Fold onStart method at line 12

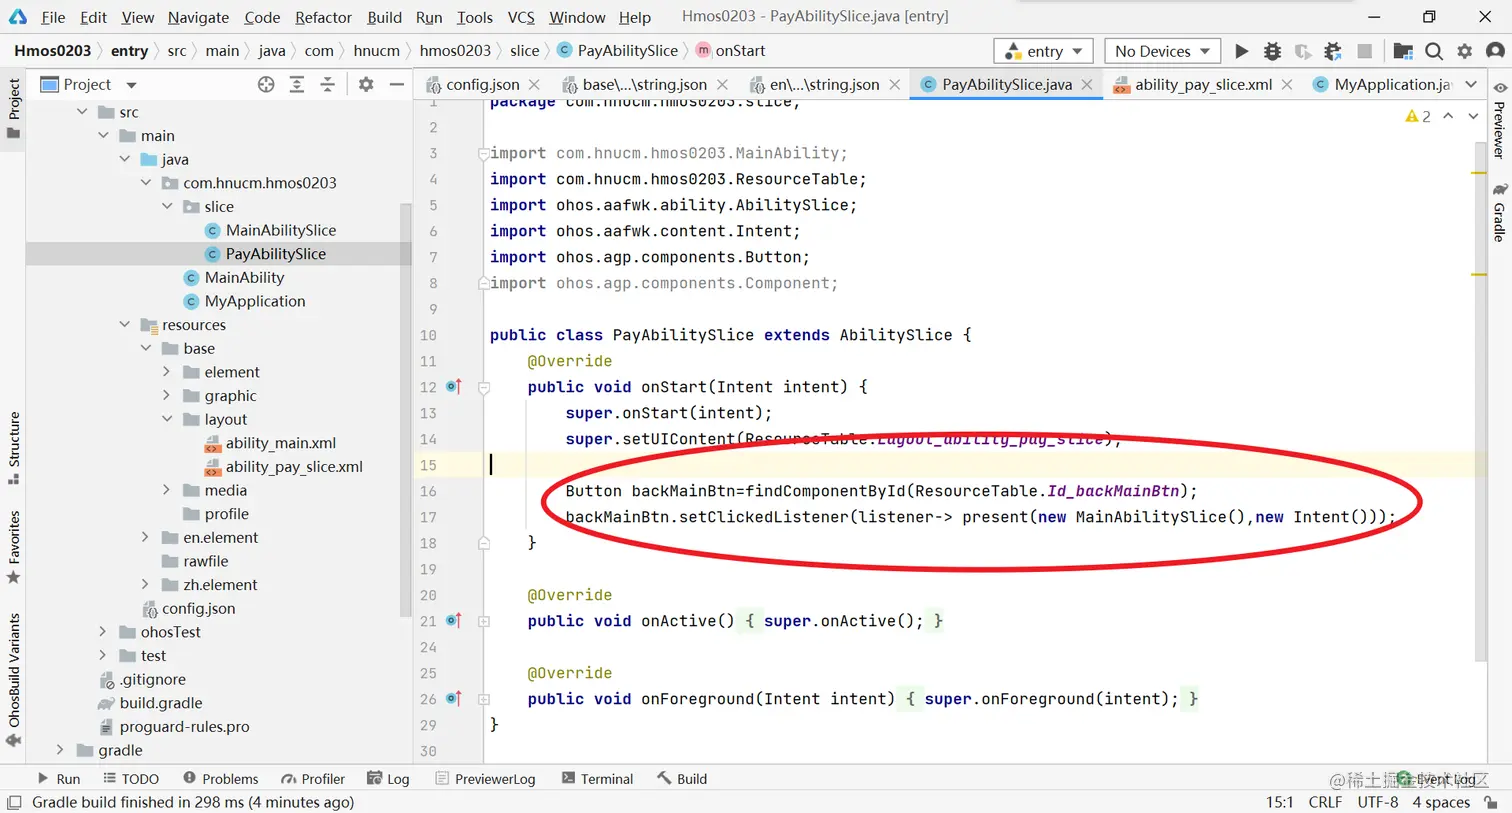click(x=484, y=387)
